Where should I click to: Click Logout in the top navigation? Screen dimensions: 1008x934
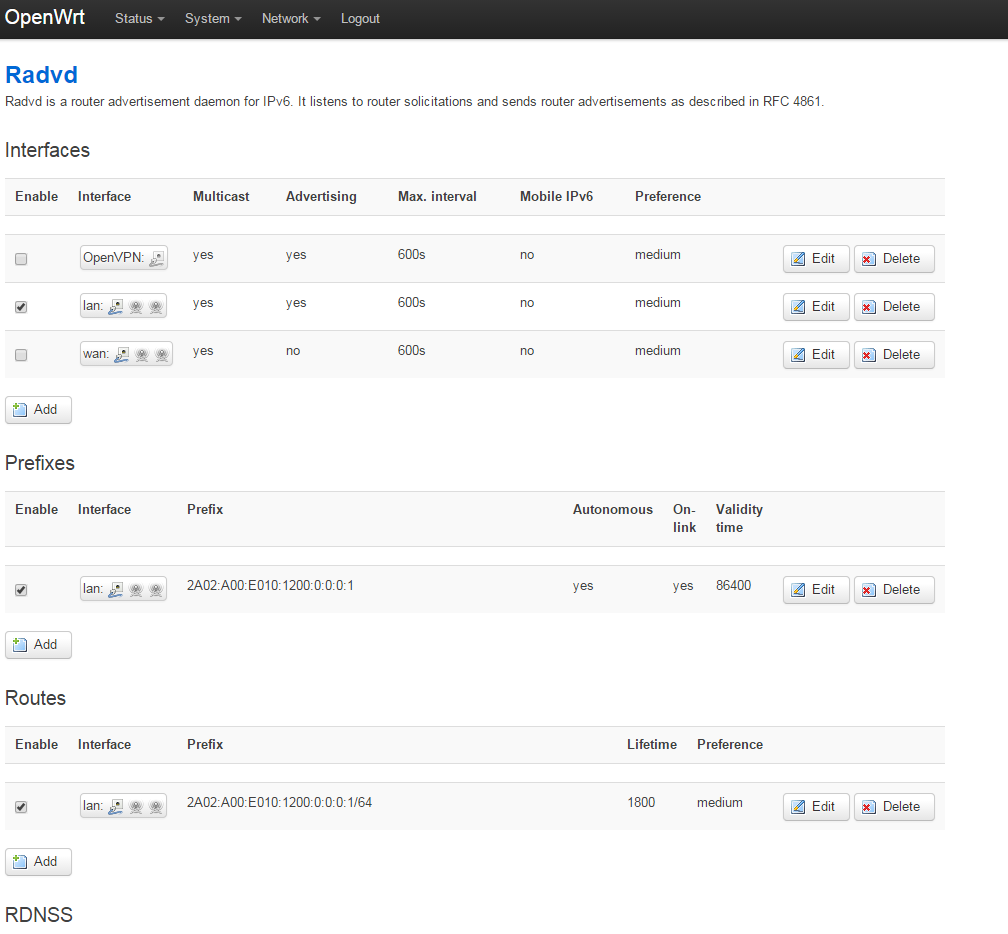pyautogui.click(x=360, y=19)
